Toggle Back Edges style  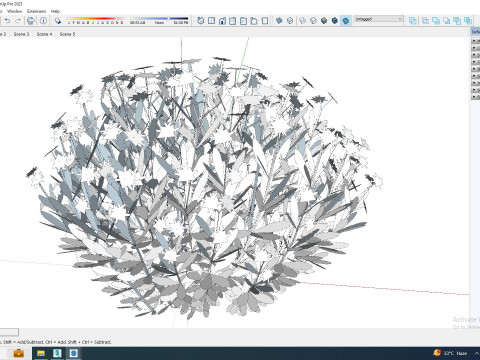click(x=290, y=21)
